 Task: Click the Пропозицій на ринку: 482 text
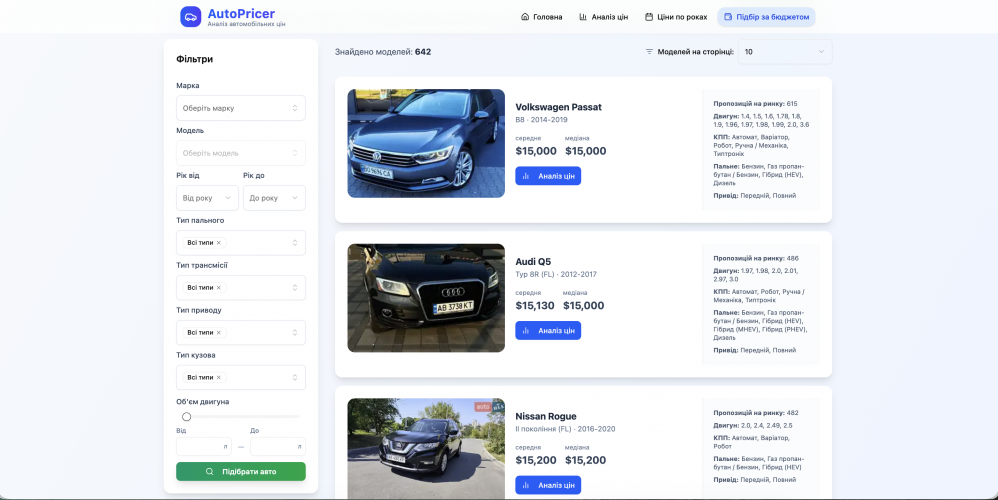coord(756,413)
